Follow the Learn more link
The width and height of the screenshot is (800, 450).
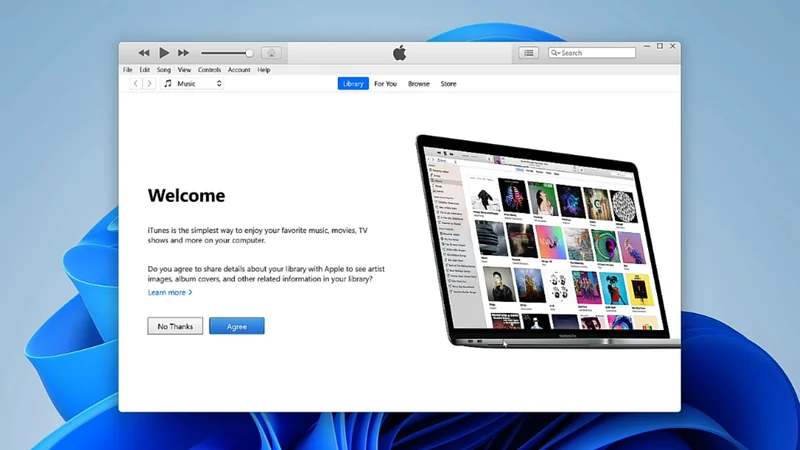click(169, 293)
